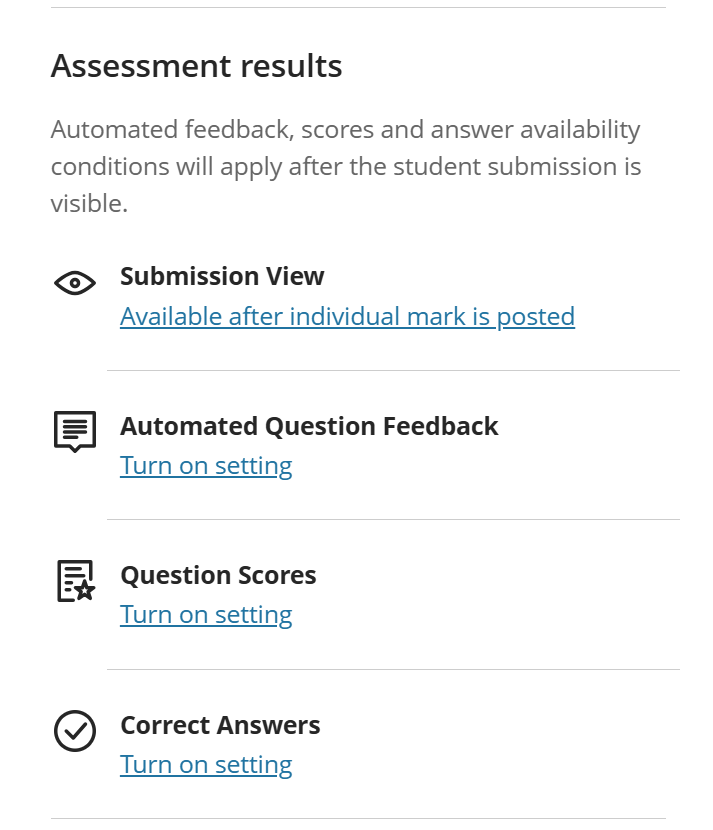
Task: Click the Assessment results section title
Action: (196, 66)
